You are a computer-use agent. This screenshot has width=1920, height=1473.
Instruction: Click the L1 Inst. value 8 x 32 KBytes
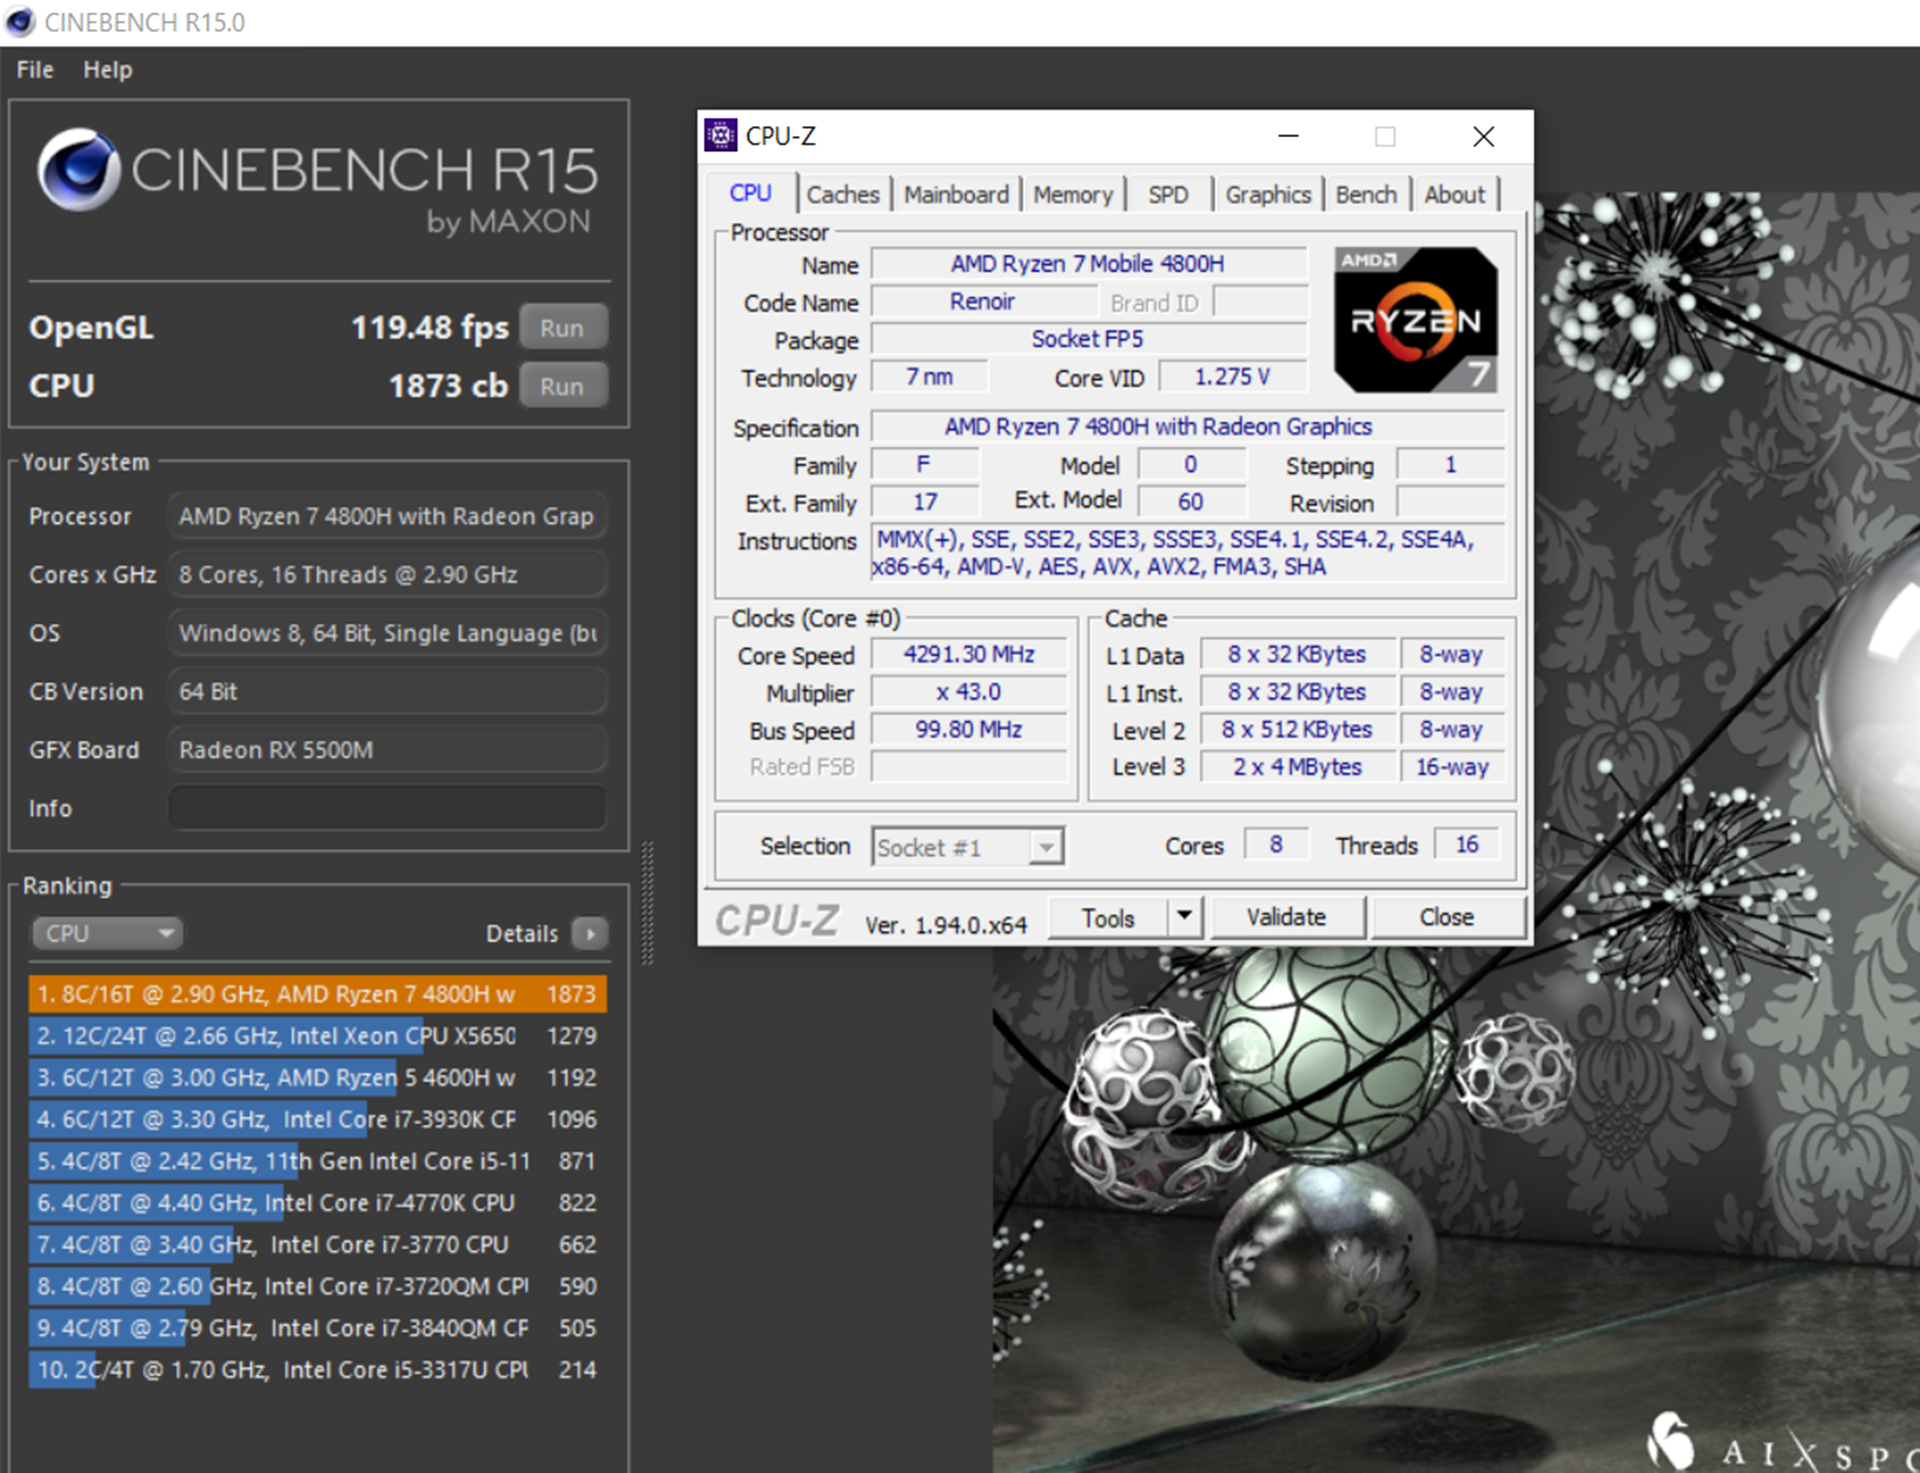(x=1297, y=692)
